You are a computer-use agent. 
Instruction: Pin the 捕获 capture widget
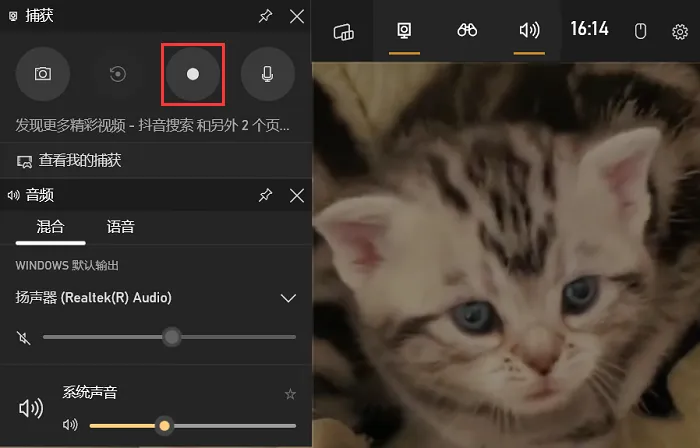click(x=266, y=17)
